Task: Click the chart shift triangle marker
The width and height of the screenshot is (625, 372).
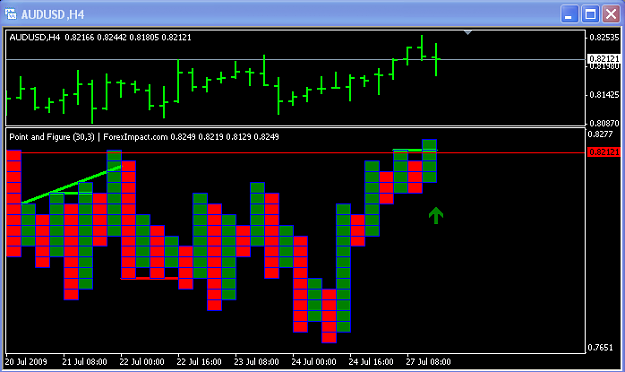Action: coord(468,32)
